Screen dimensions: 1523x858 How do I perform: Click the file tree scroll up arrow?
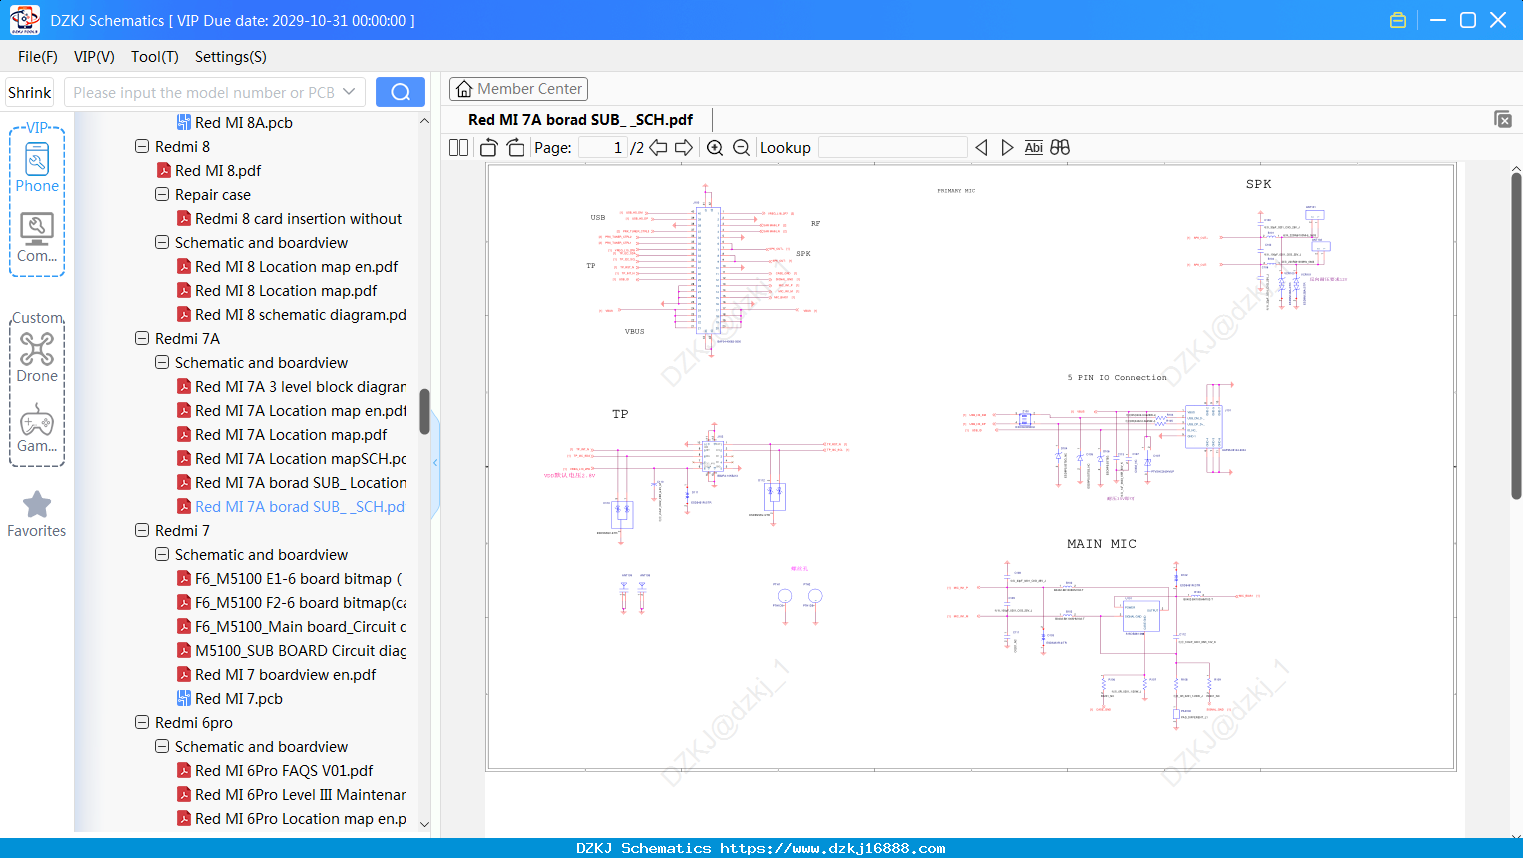pyautogui.click(x=424, y=121)
